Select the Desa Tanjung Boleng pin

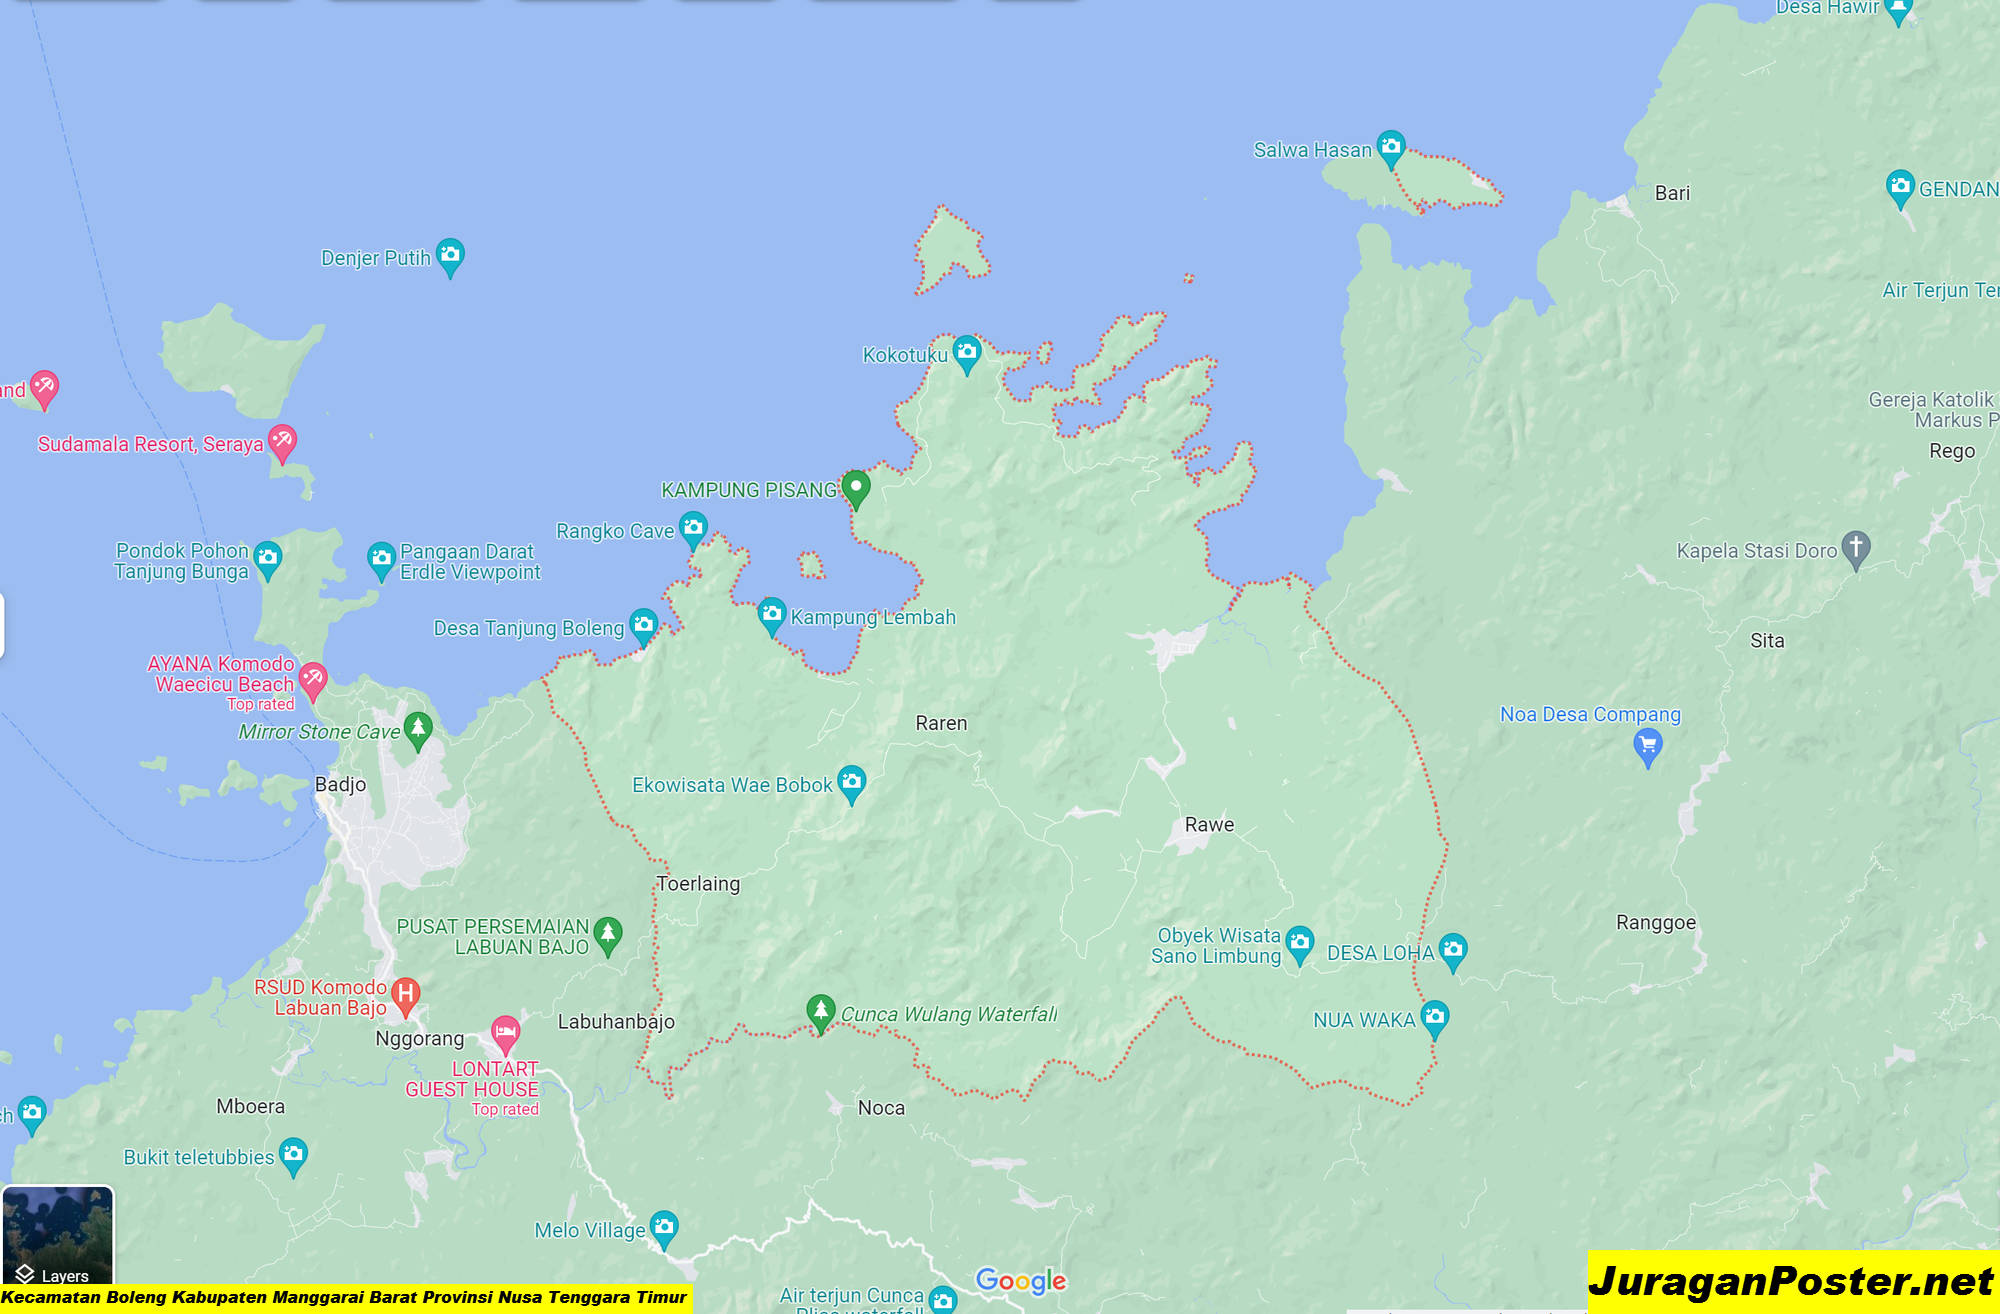pyautogui.click(x=643, y=626)
